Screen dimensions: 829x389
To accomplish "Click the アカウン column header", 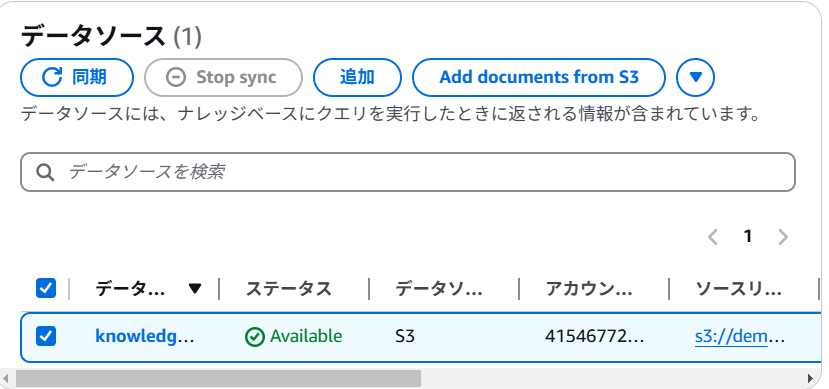I will (x=589, y=289).
